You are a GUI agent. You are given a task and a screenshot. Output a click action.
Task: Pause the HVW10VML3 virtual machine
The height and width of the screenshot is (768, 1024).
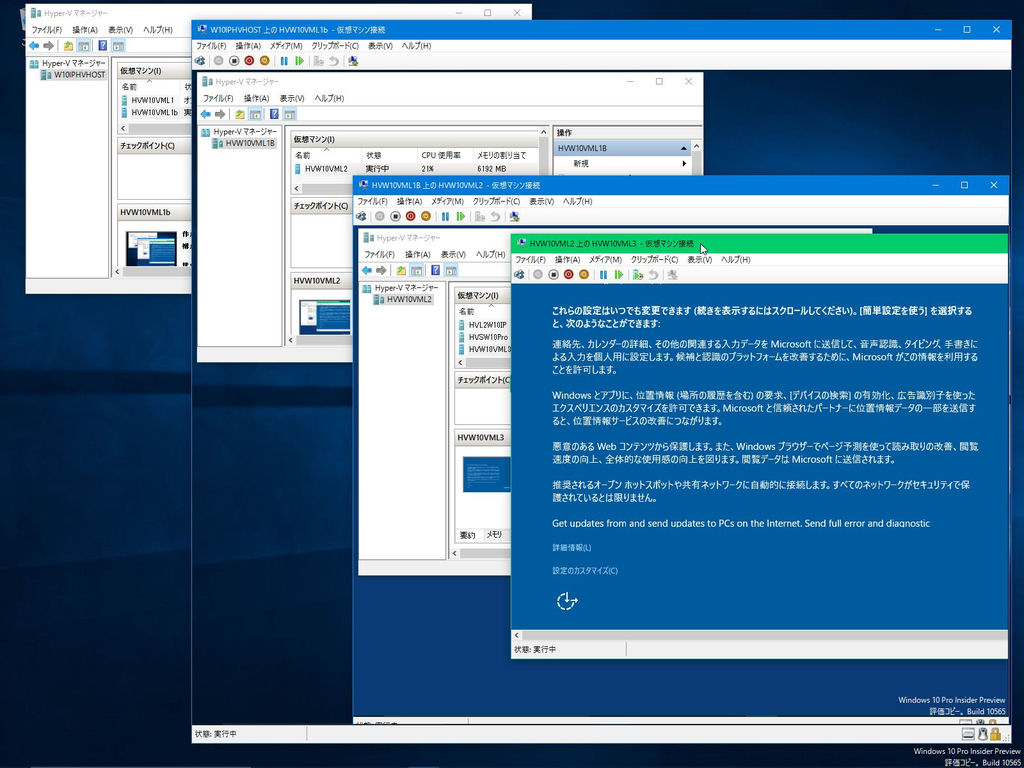point(603,275)
